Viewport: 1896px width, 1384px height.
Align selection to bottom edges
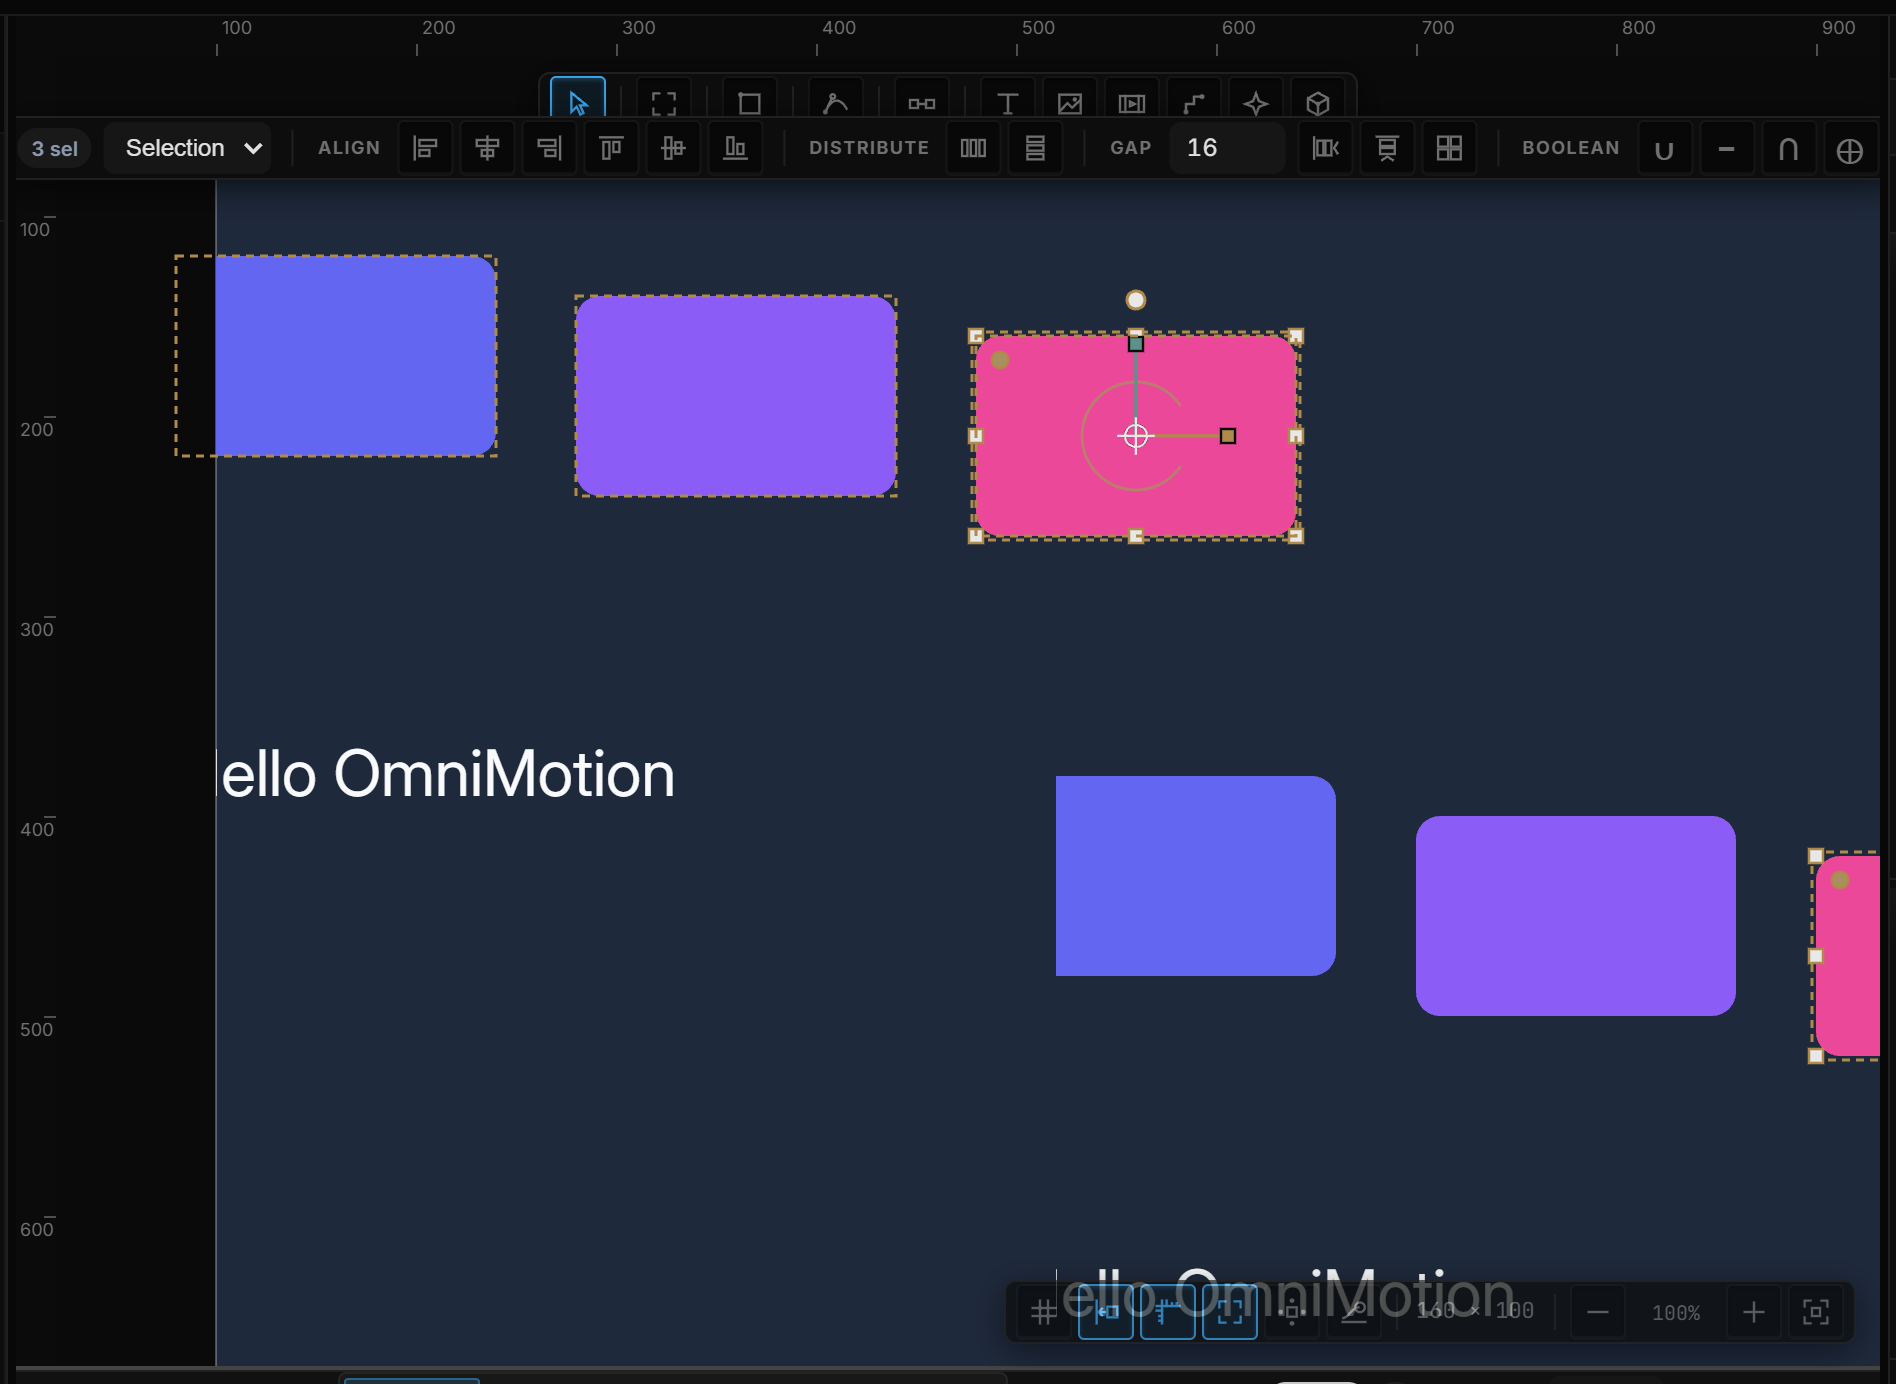pyautogui.click(x=735, y=148)
